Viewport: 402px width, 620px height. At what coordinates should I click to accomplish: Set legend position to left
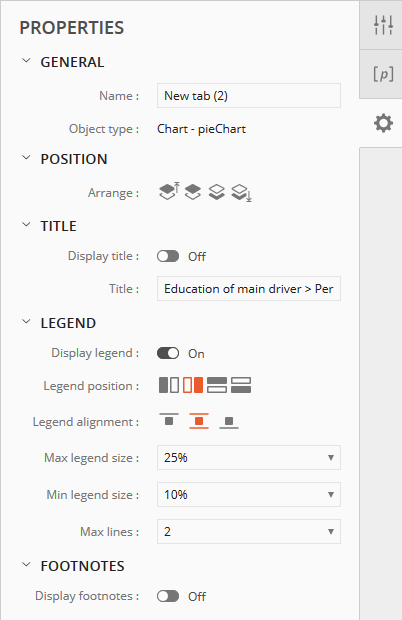(169, 385)
